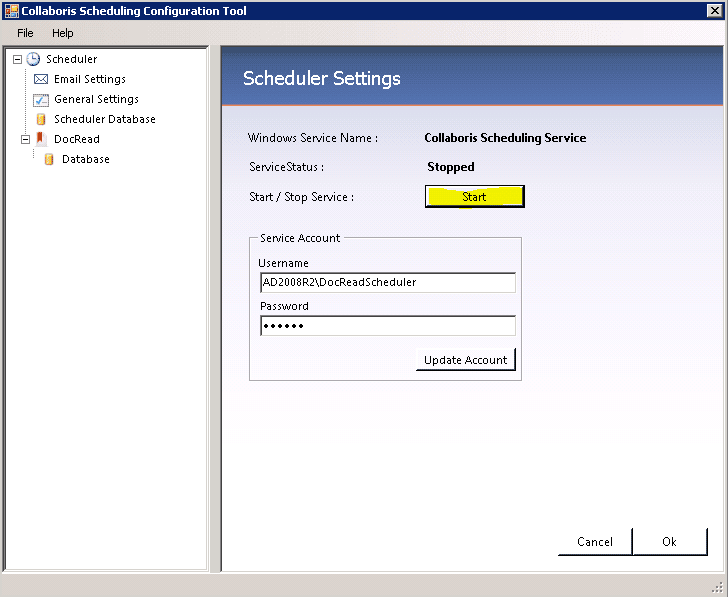The height and width of the screenshot is (597, 728).
Task: Click the DocRead red bookmark icon
Action: [x=41, y=139]
